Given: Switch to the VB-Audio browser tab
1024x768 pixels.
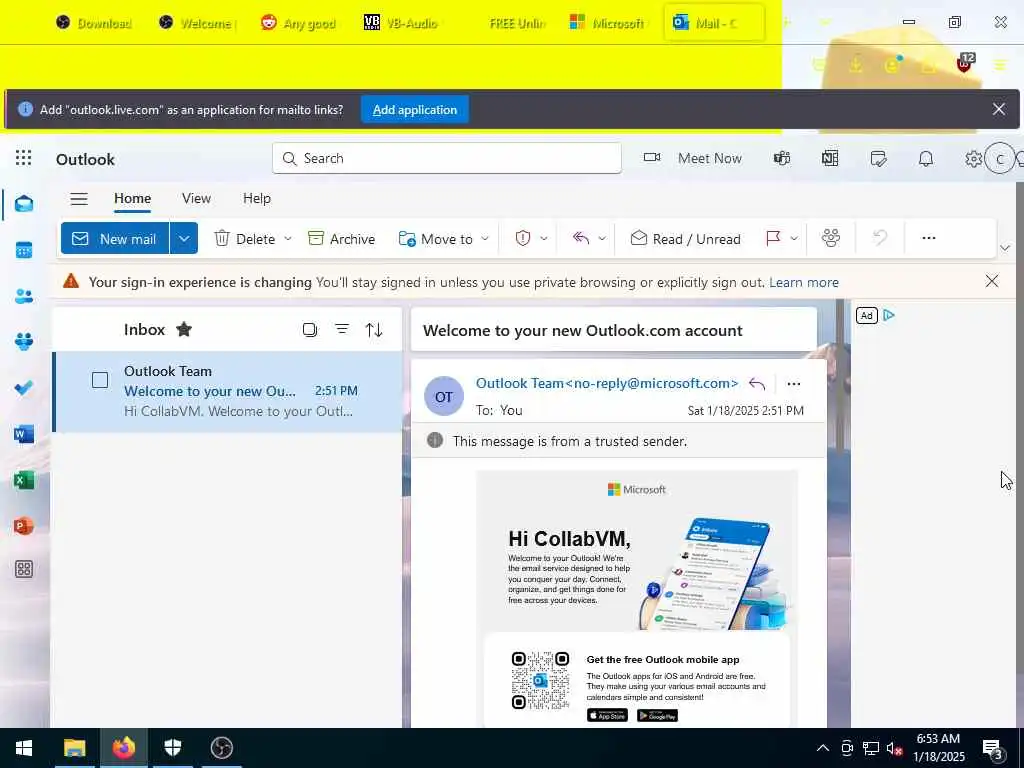Looking at the screenshot, I should point(401,23).
